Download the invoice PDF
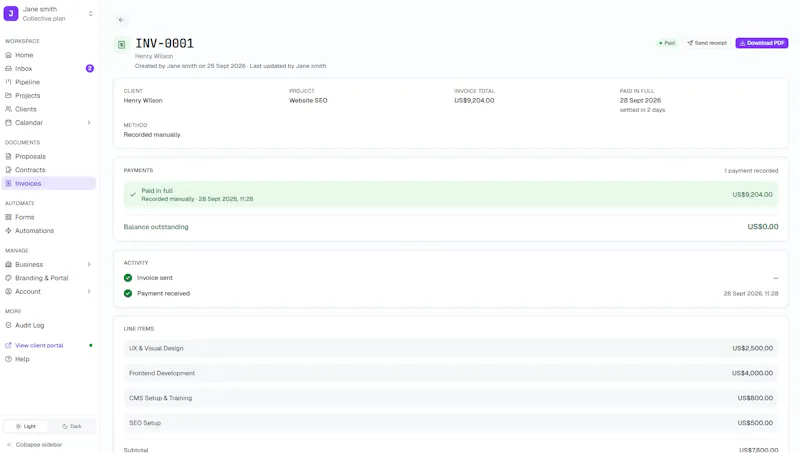Viewport: 800px width, 453px height. (x=762, y=43)
